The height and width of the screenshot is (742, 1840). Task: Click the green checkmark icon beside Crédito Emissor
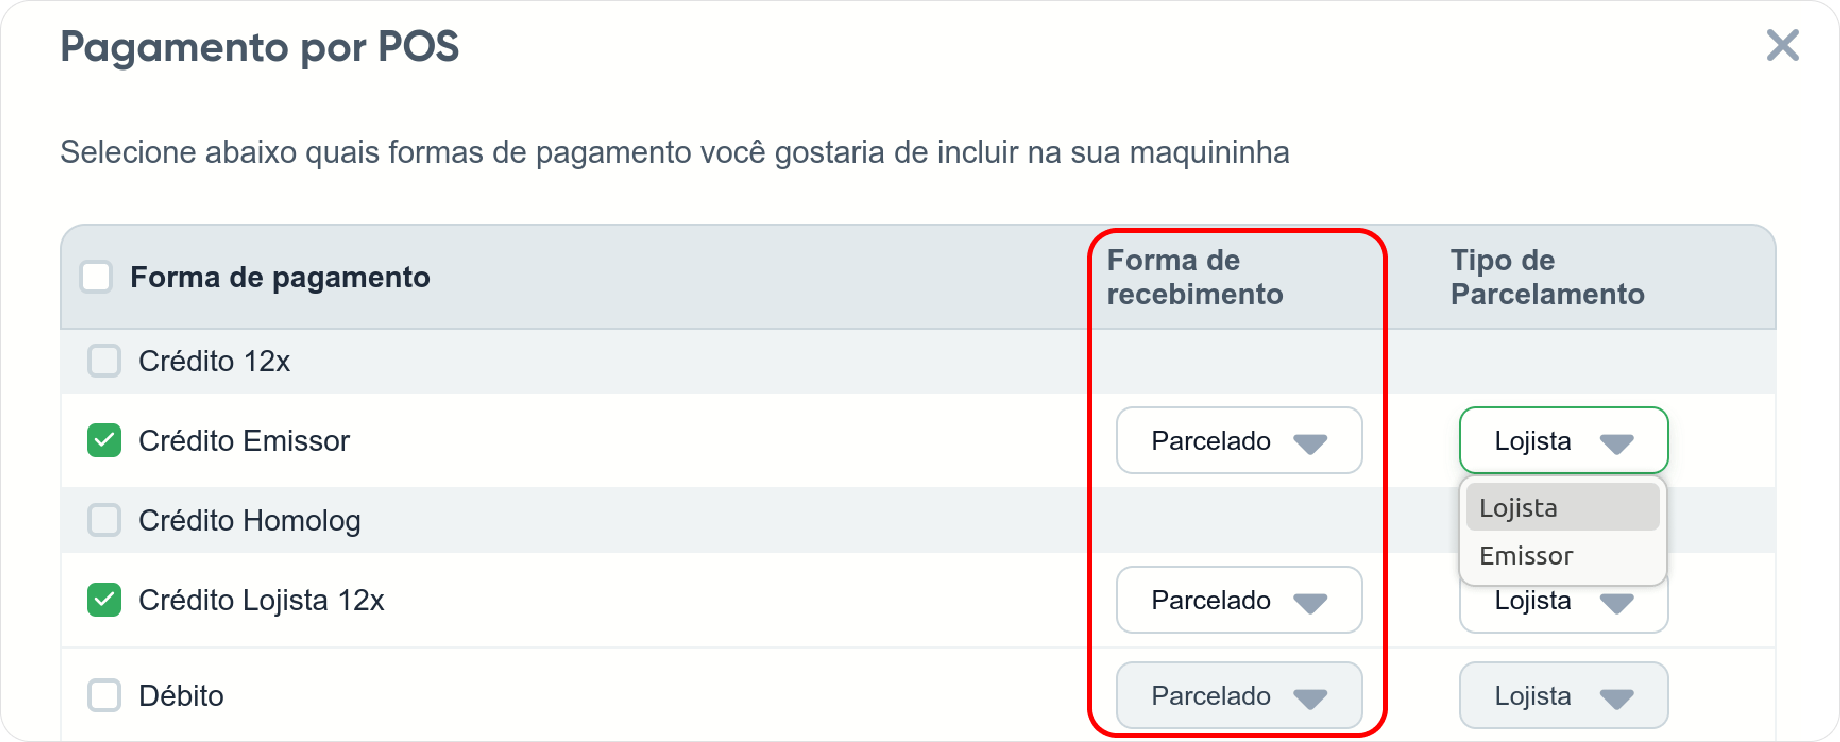pyautogui.click(x=103, y=440)
